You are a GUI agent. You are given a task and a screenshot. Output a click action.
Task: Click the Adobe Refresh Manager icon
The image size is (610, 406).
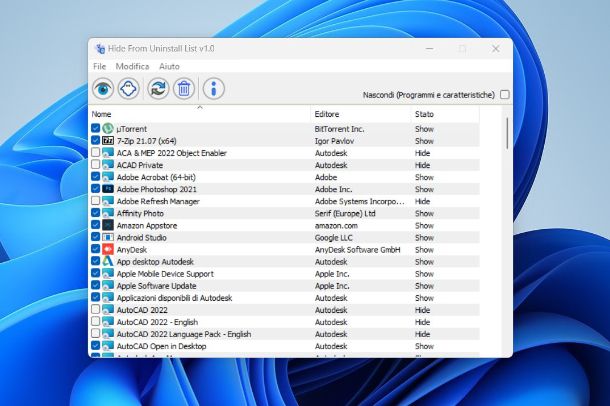(108, 201)
